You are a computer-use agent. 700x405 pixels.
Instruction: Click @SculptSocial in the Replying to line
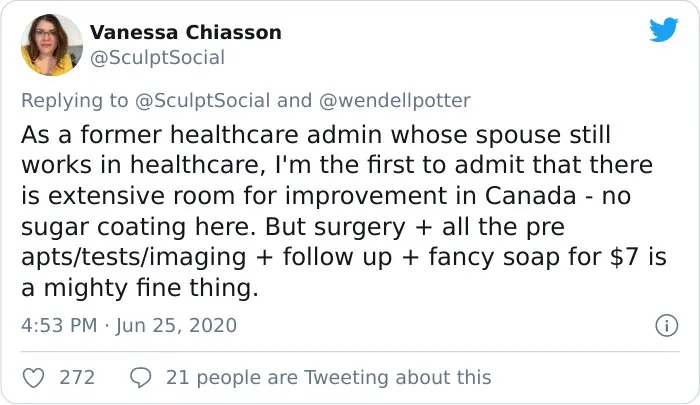[202, 100]
